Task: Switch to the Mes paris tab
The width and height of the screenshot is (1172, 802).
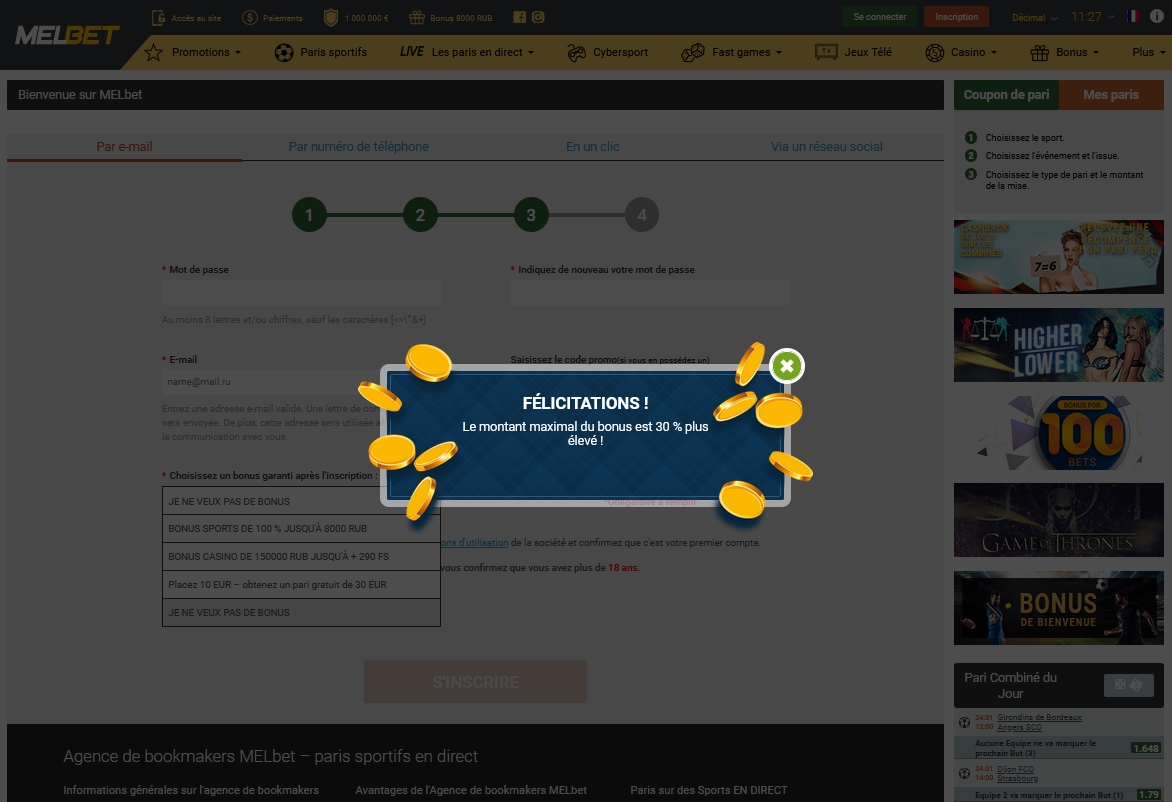Action: click(x=1111, y=95)
